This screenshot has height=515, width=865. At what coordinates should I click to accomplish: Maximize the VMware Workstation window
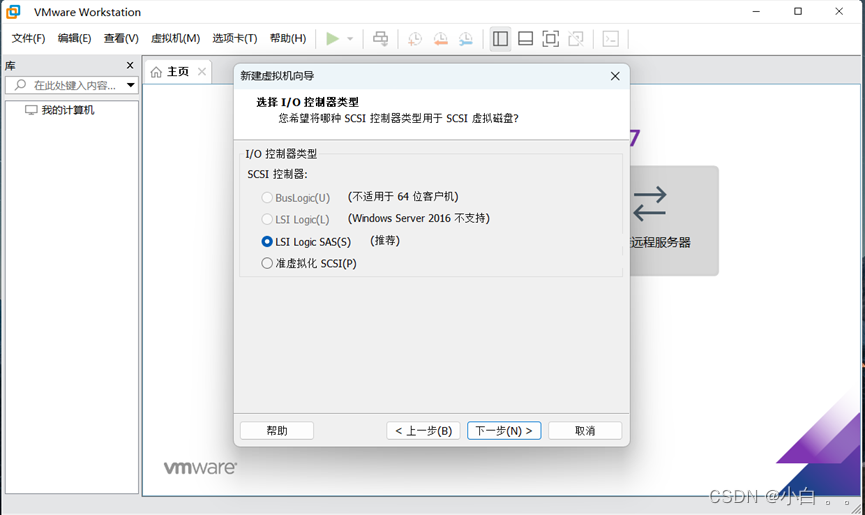pyautogui.click(x=798, y=12)
